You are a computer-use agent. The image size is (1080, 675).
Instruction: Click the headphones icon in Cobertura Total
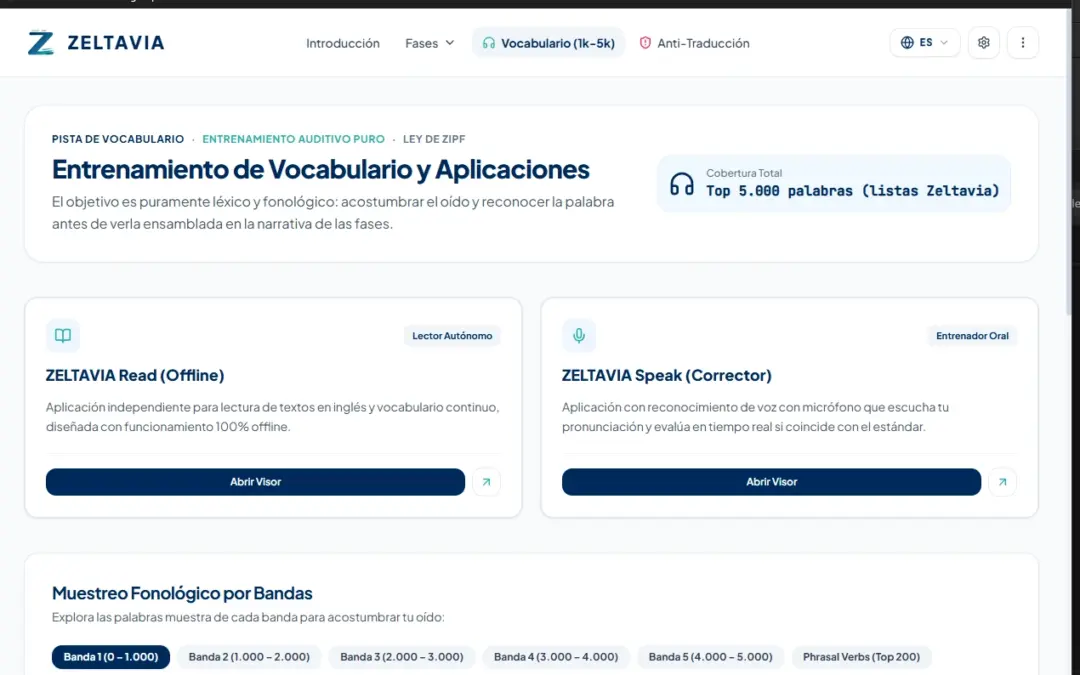[682, 183]
